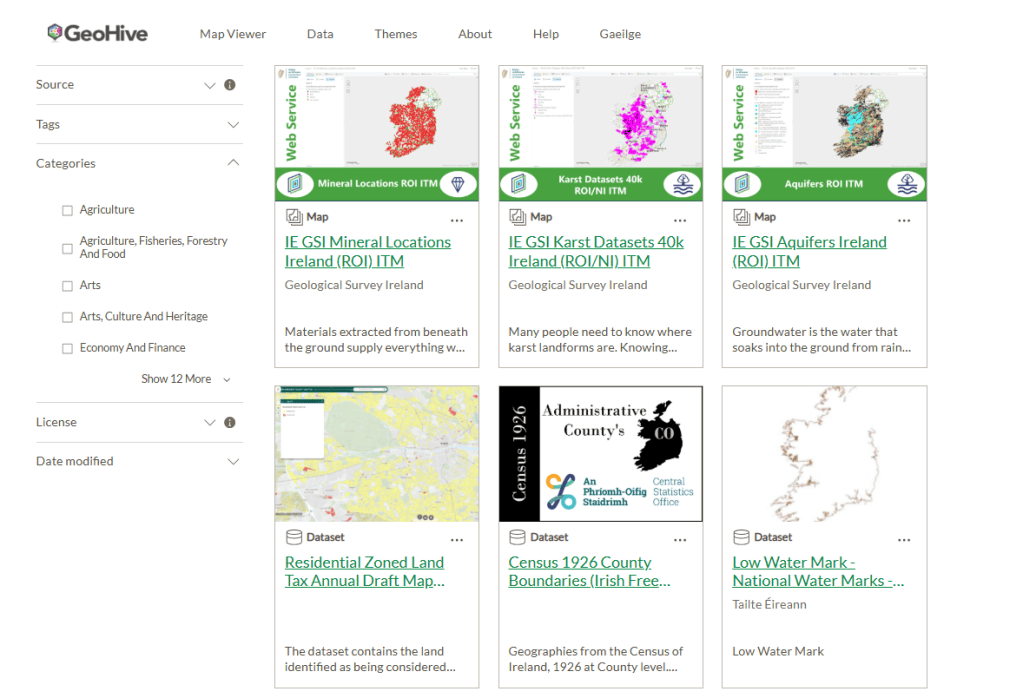This screenshot has width=1023, height=698.
Task: Switch language to Gaeilge
Action: tap(620, 34)
